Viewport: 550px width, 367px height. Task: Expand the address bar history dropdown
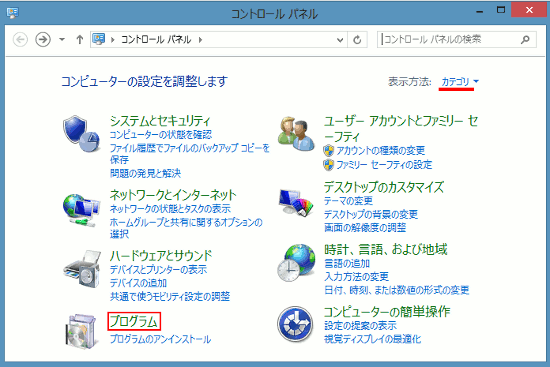click(340, 40)
